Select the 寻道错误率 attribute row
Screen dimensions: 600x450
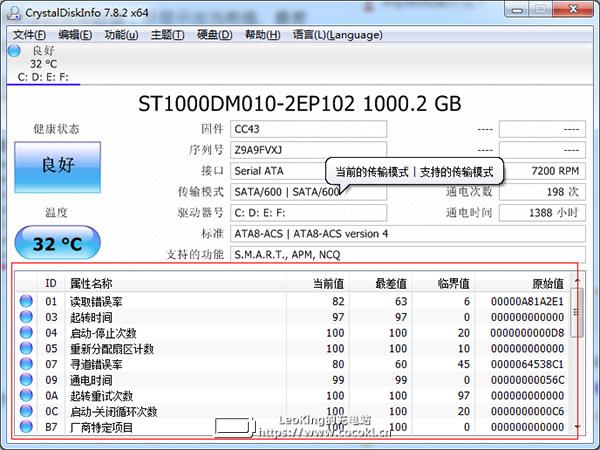(292, 364)
